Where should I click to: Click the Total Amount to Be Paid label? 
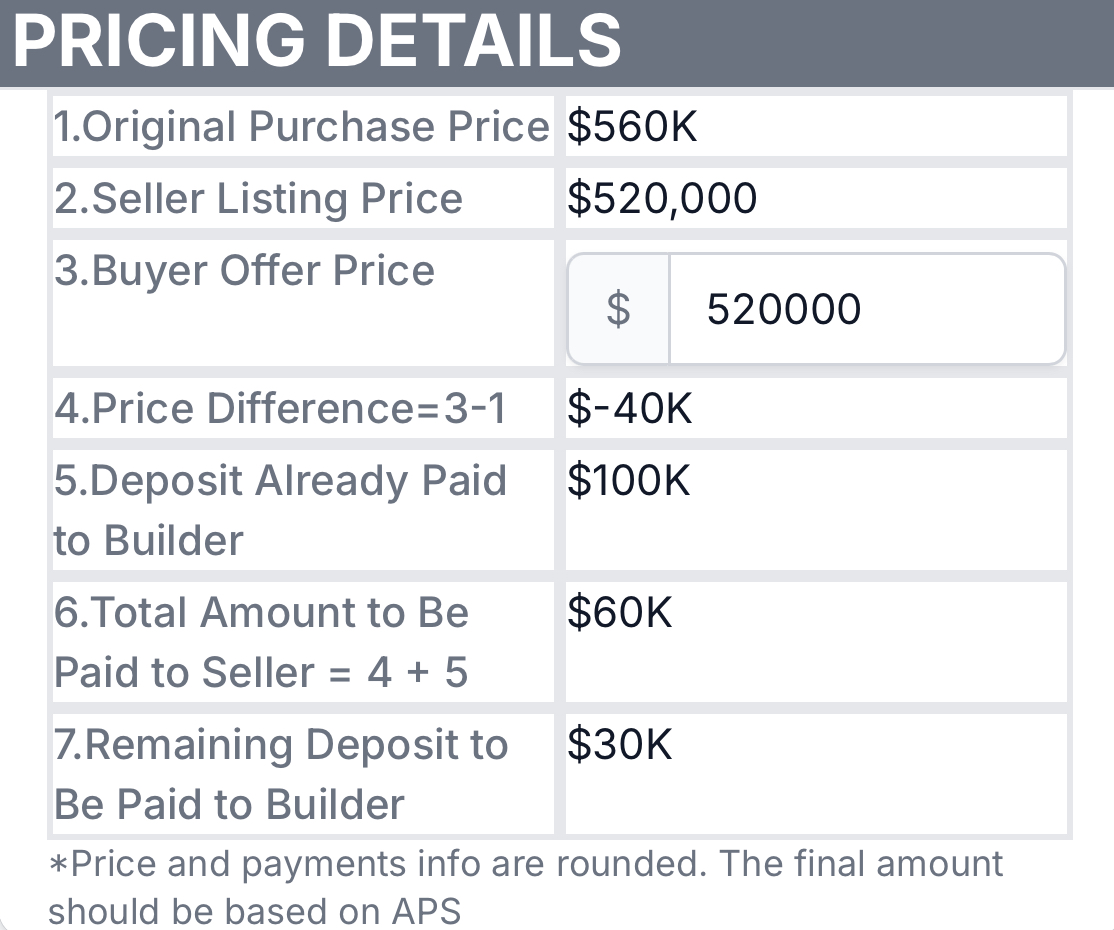pyautogui.click(x=261, y=642)
